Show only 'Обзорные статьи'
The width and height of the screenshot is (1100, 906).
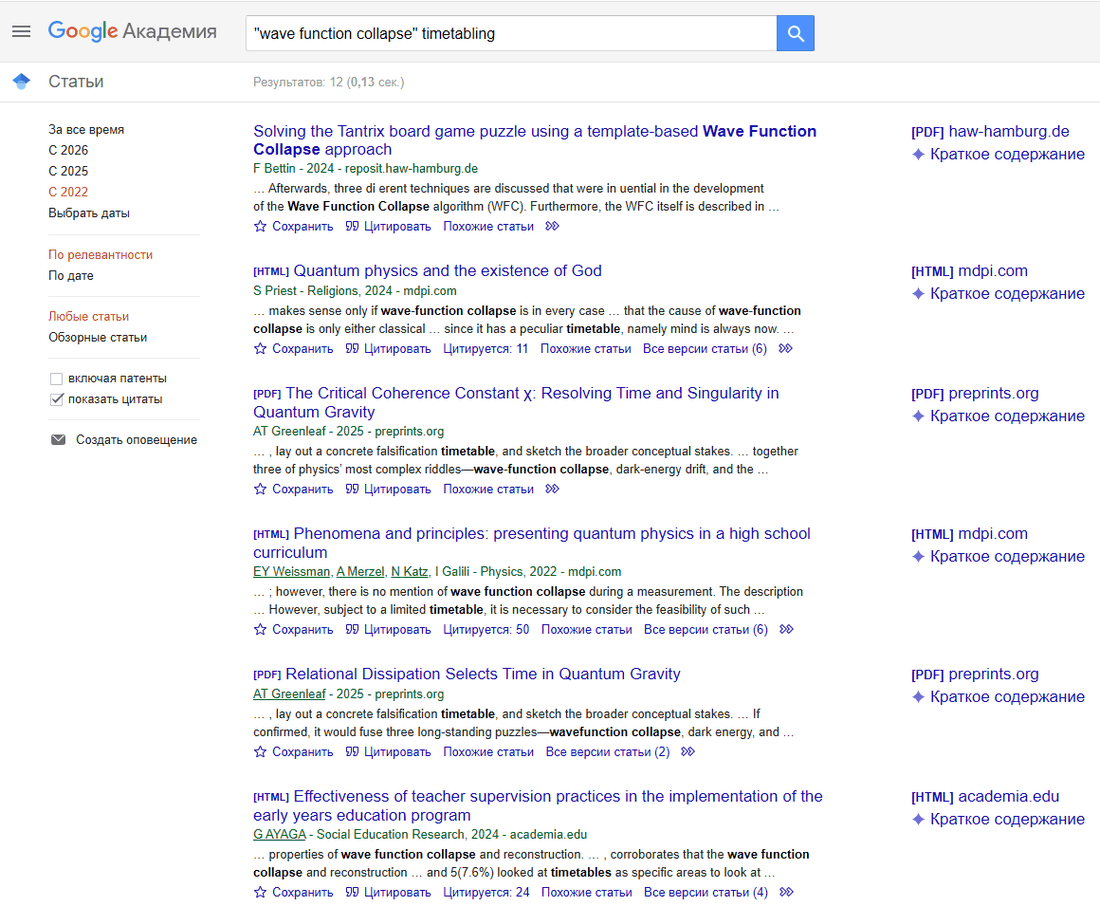coord(98,337)
